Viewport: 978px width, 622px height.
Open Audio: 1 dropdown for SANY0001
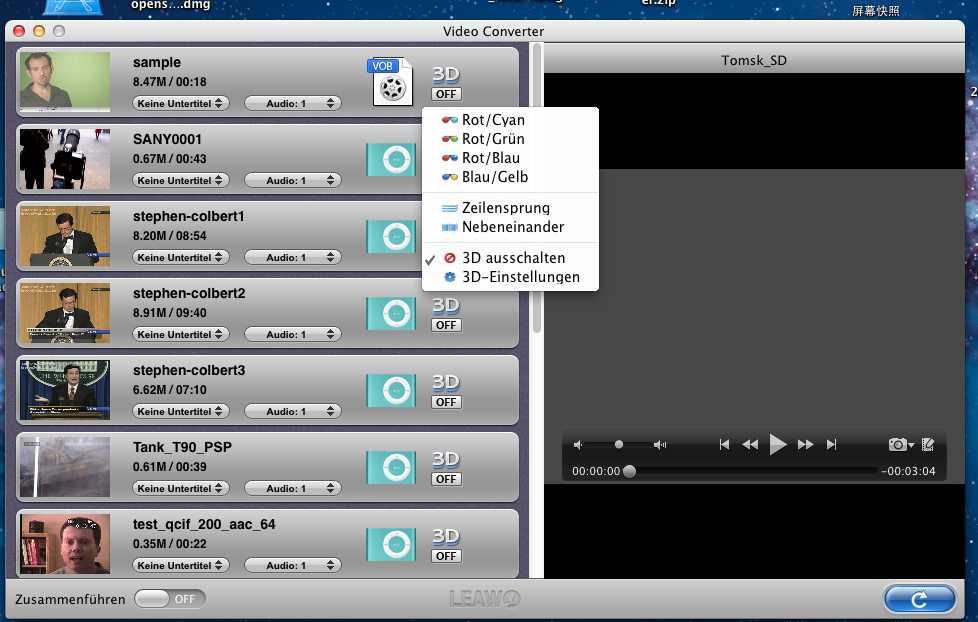tap(293, 180)
